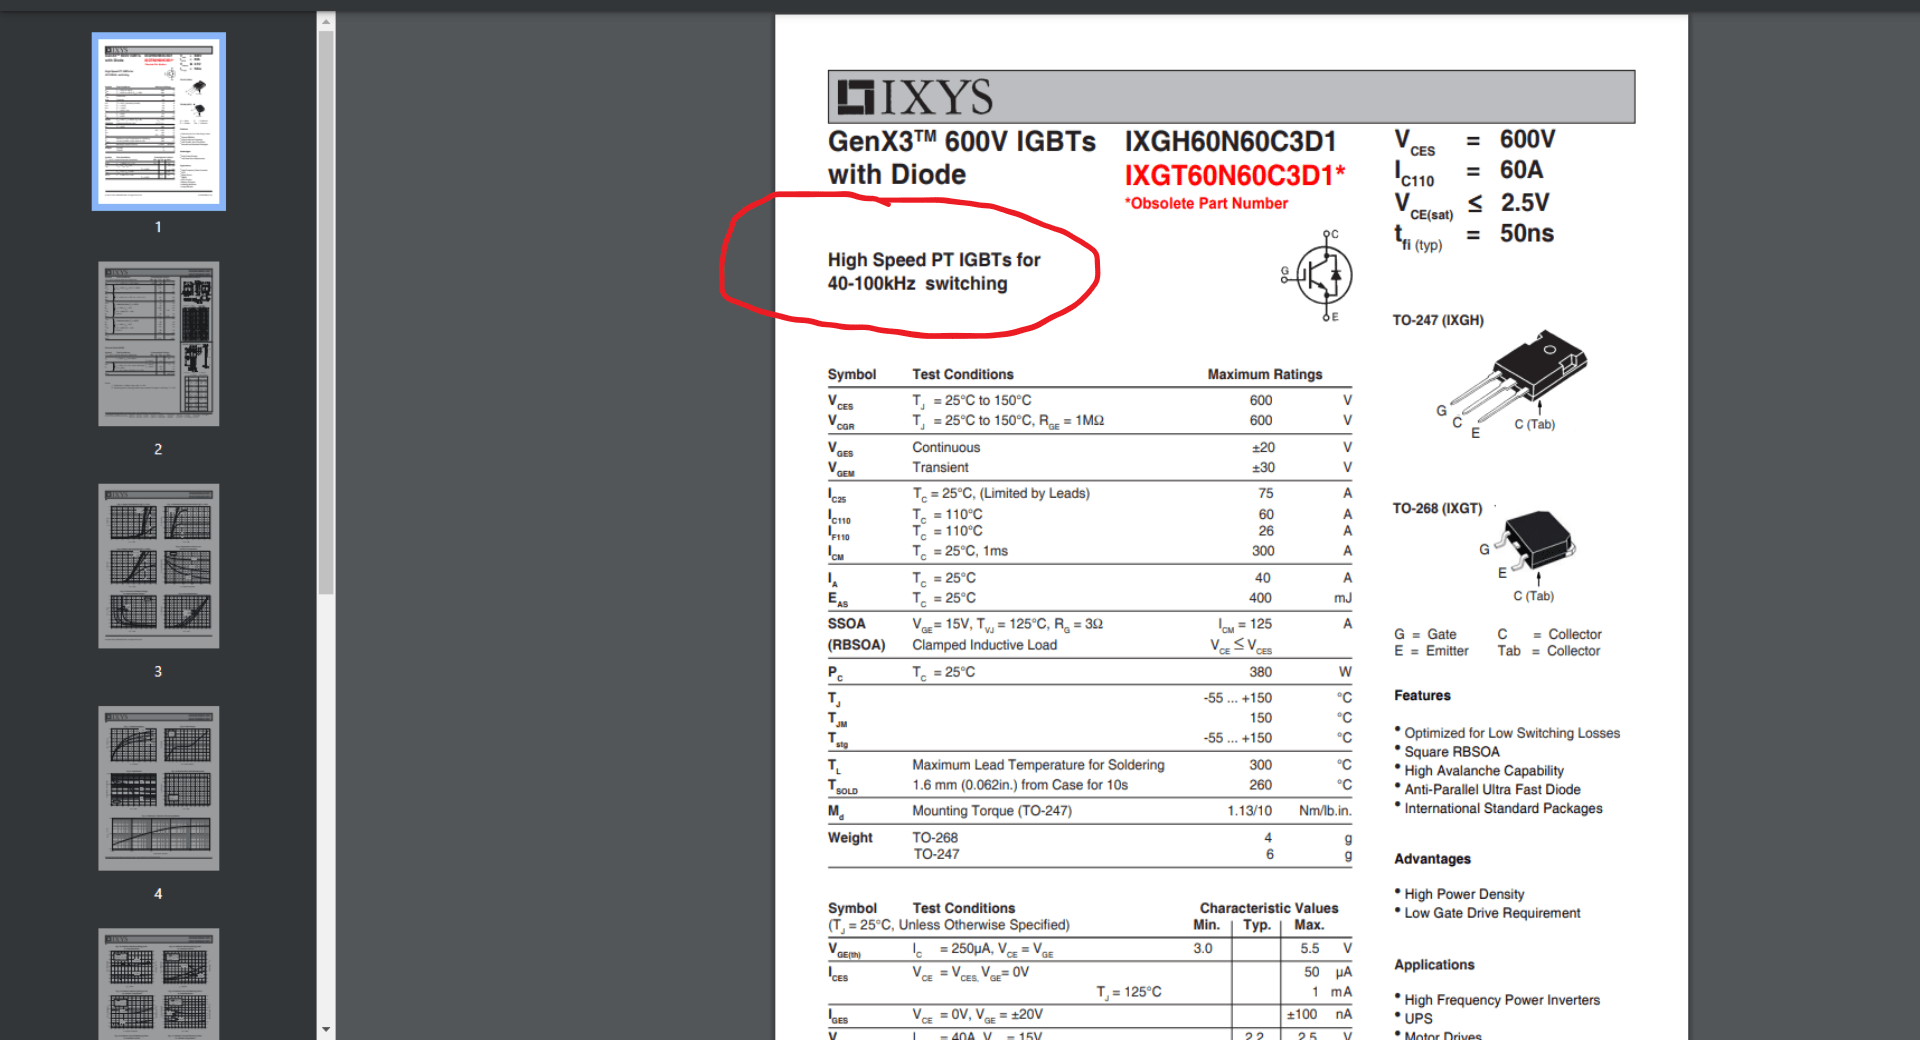Screen dimensions: 1920x1040
Task: Click the sidebar scroll down arrow
Action: tap(326, 1029)
